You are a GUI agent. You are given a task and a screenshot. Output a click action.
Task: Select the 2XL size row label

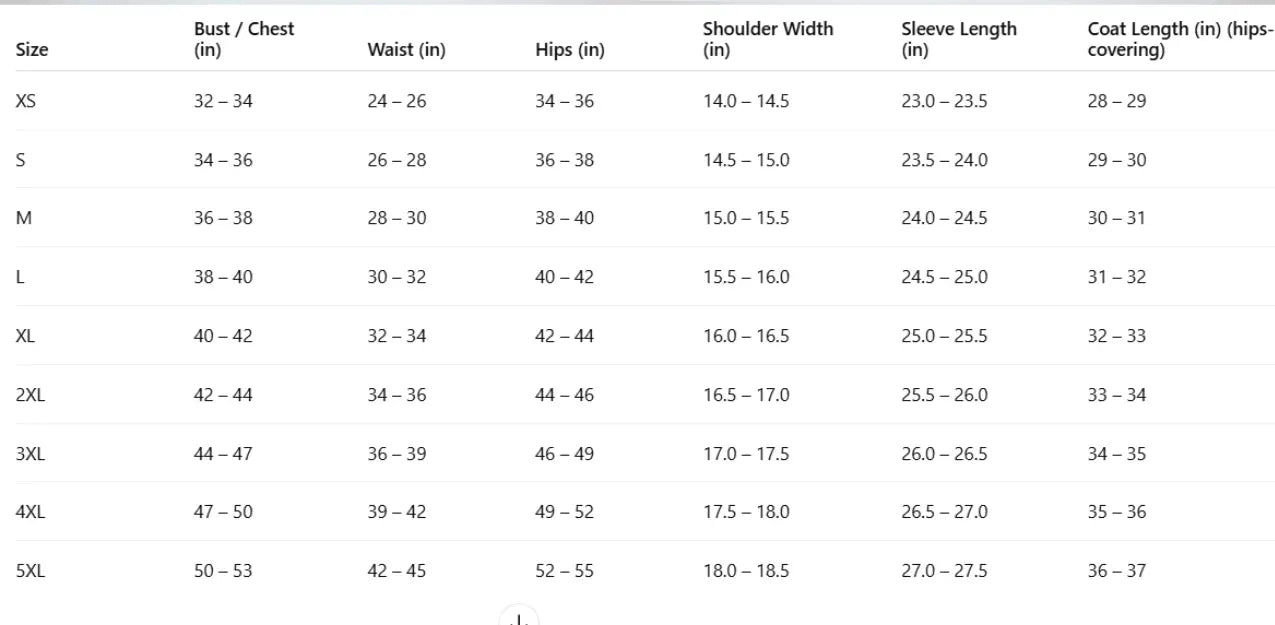click(30, 395)
